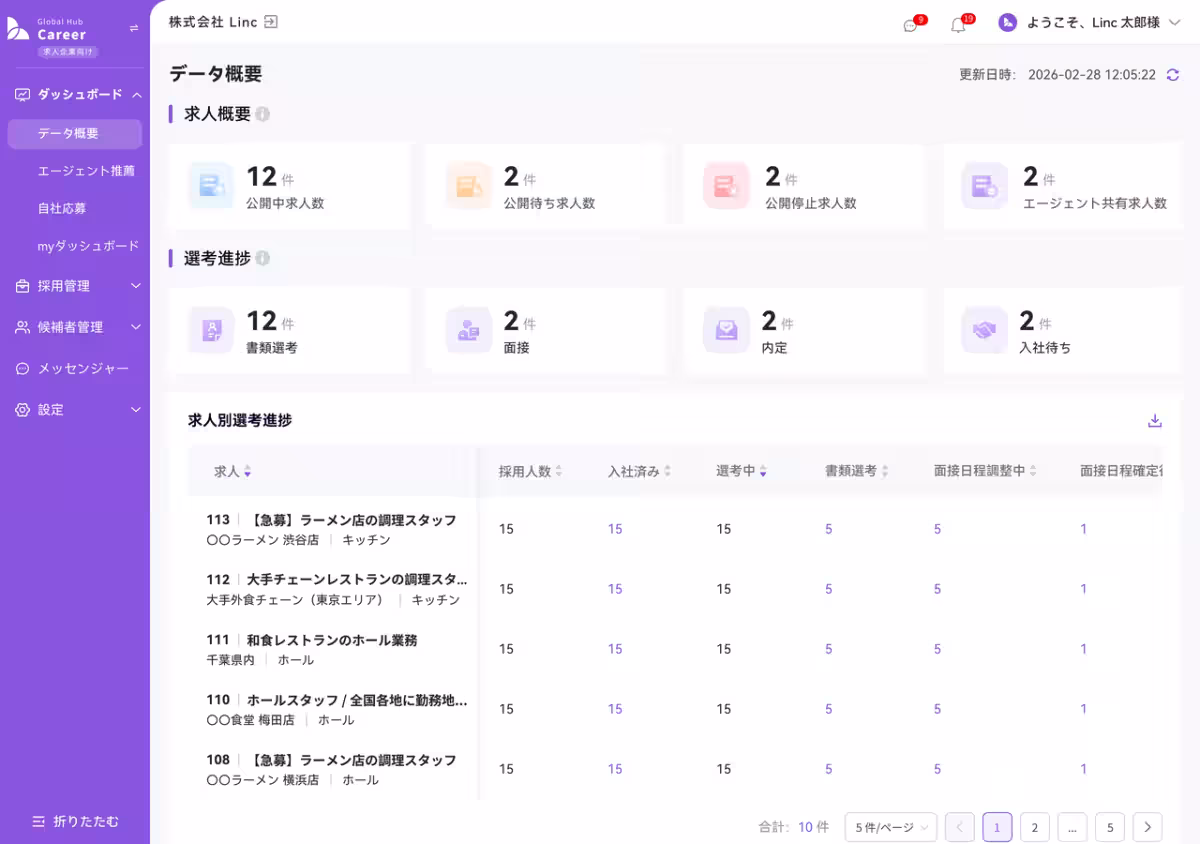
Task: Open job 108 【急募】ラーメン店の調理スタッフ
Action: 331,760
